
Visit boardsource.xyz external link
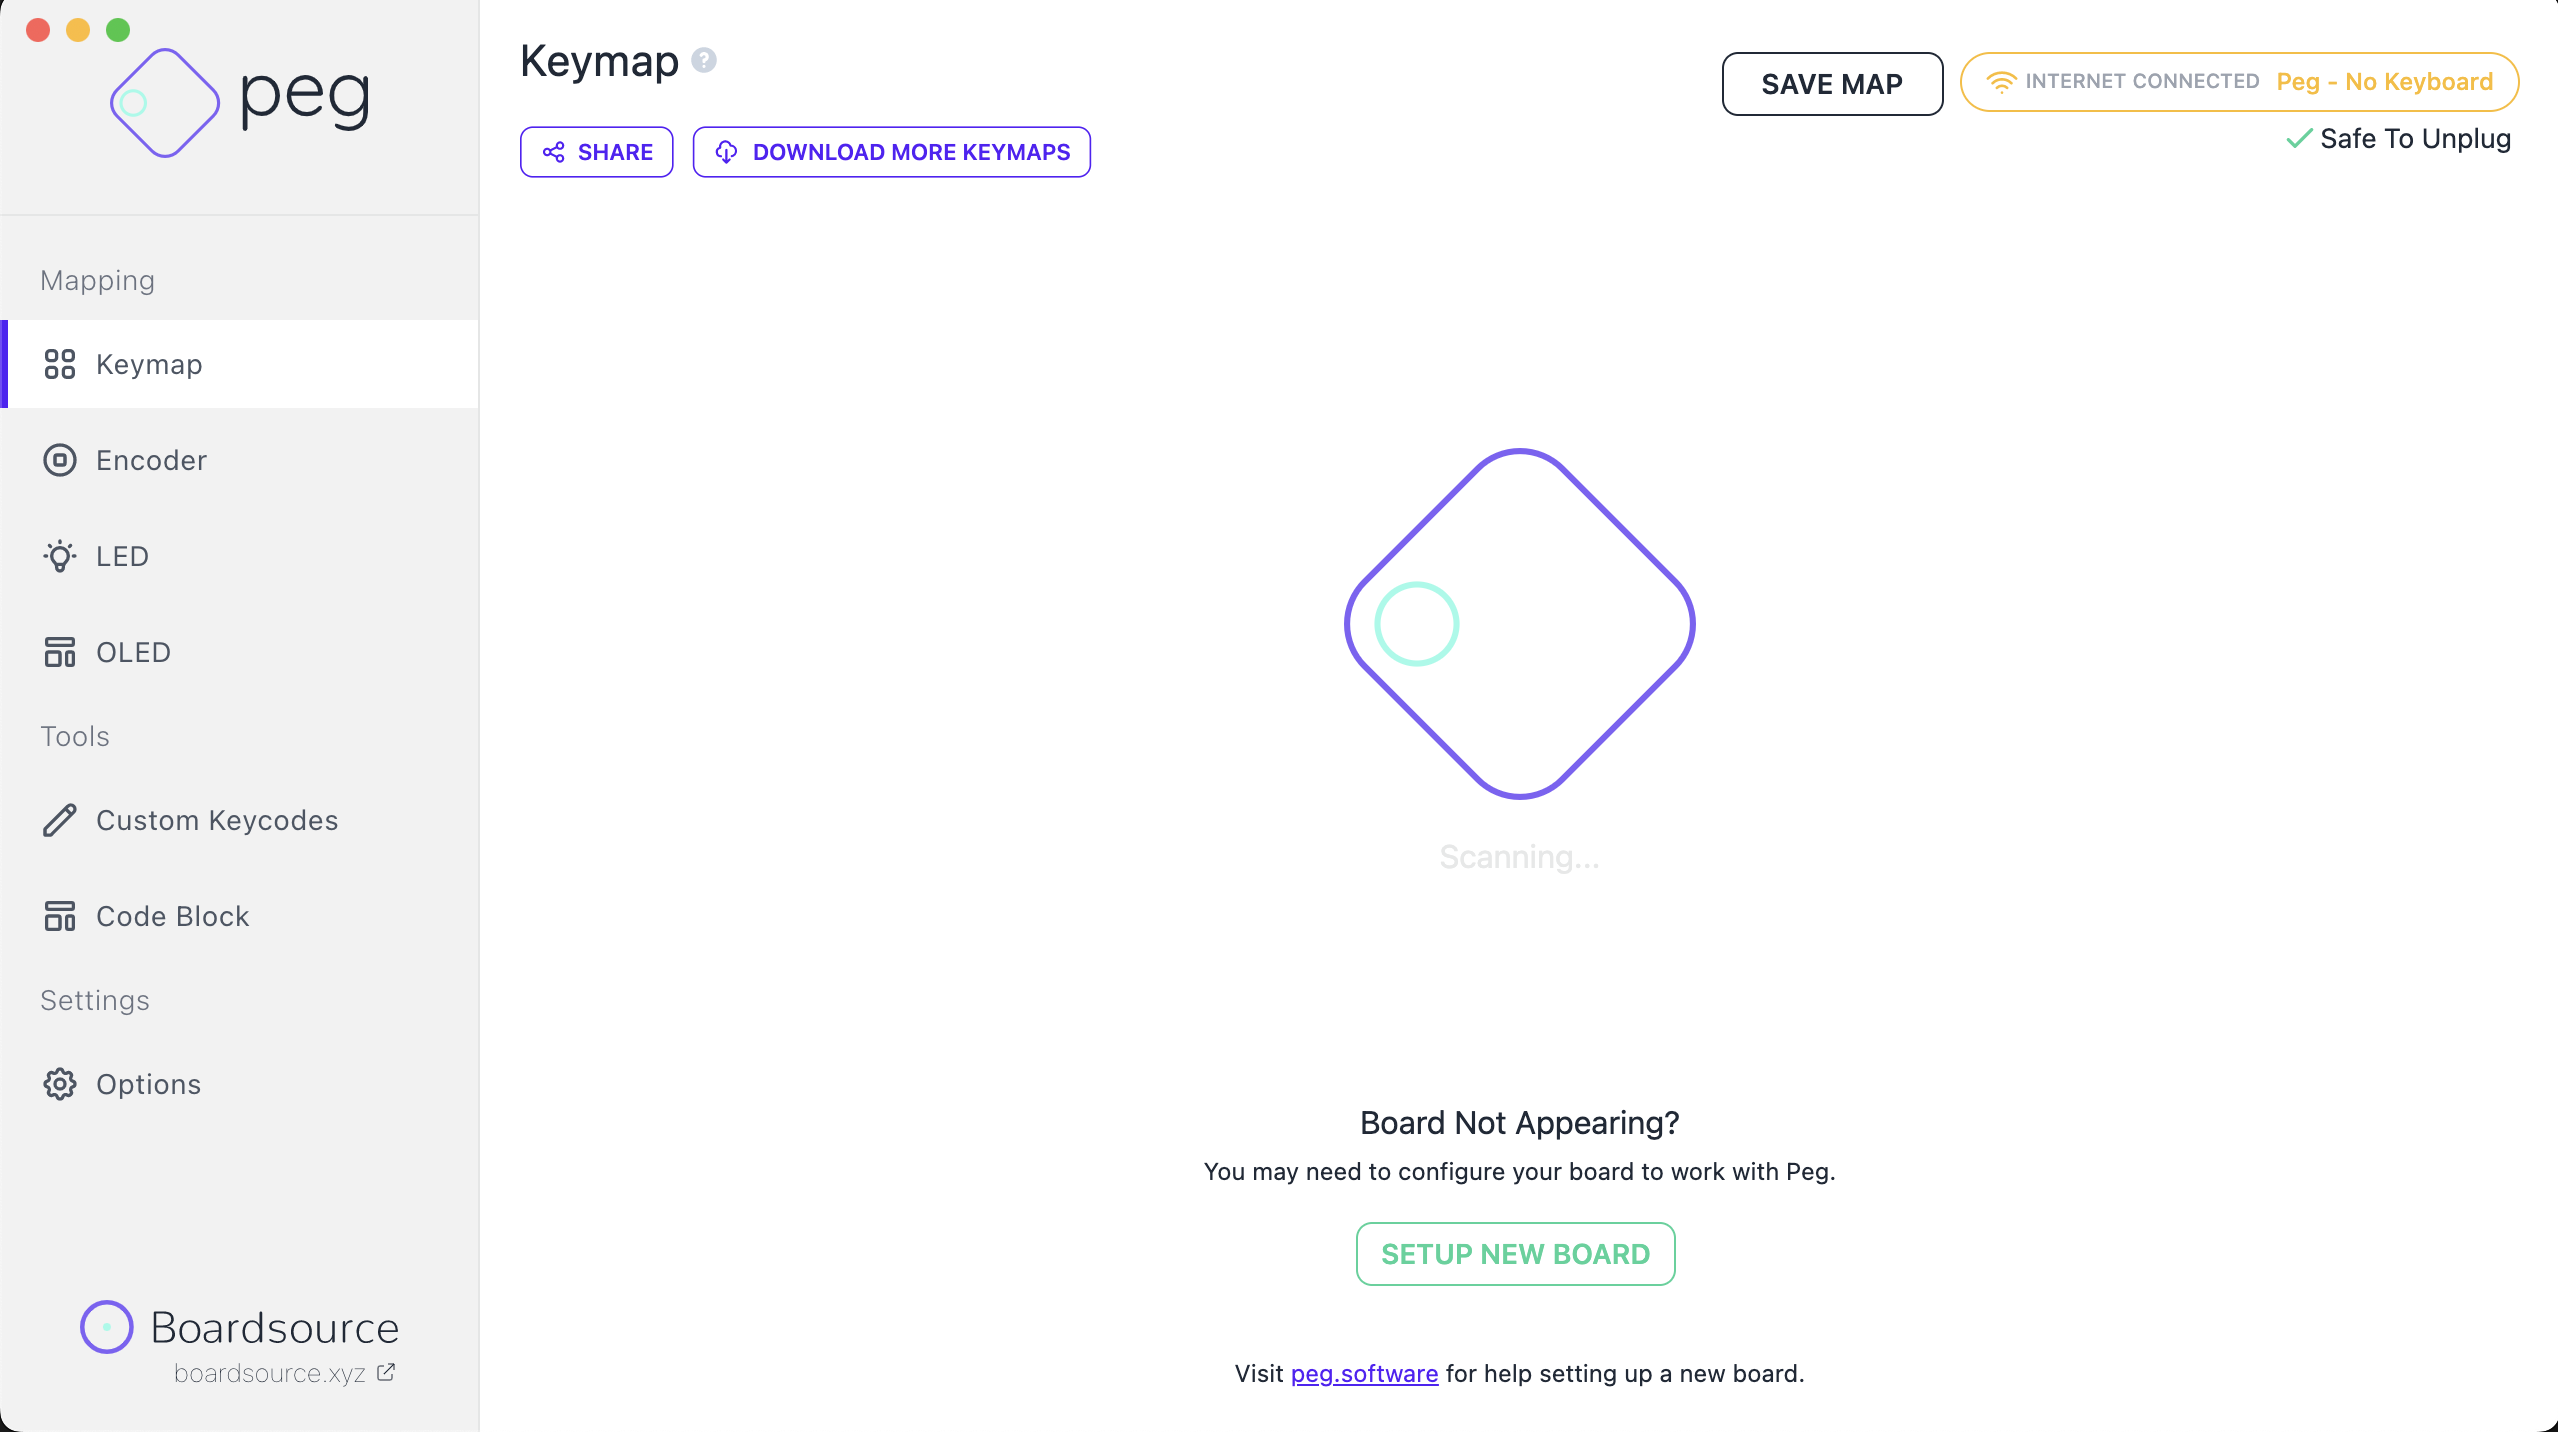pyautogui.click(x=285, y=1373)
